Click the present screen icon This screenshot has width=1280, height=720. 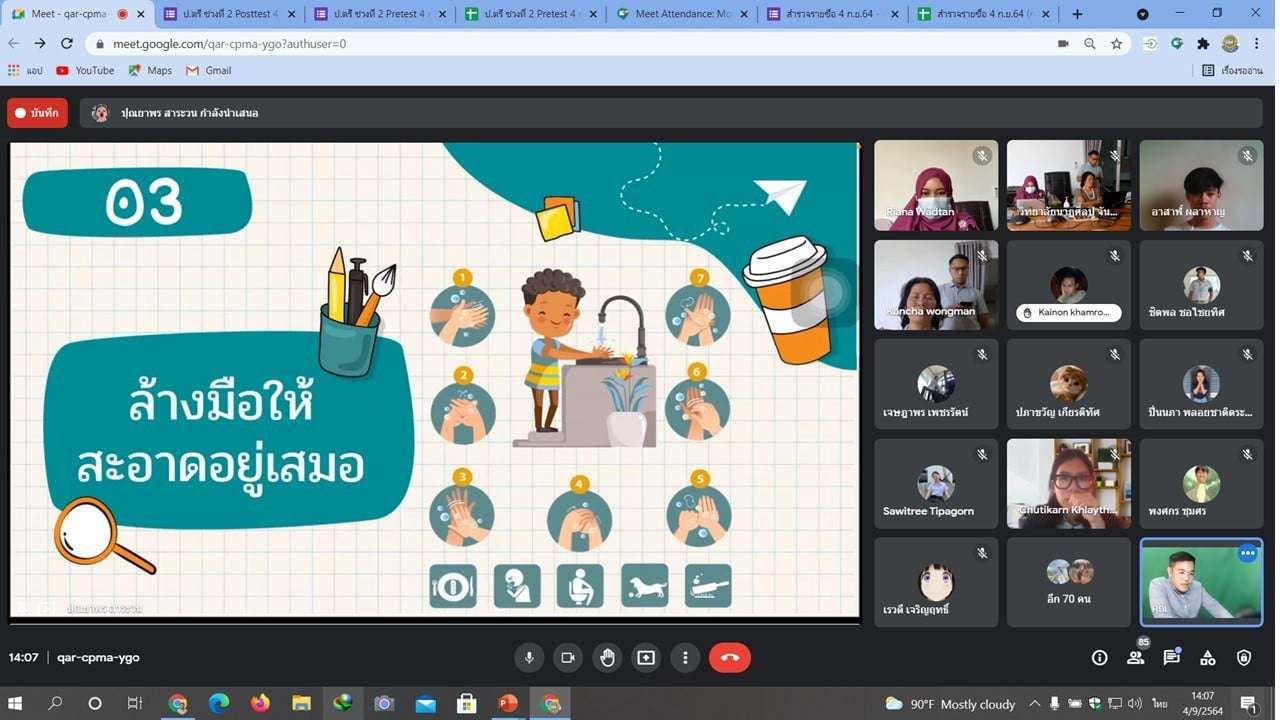pyautogui.click(x=646, y=657)
